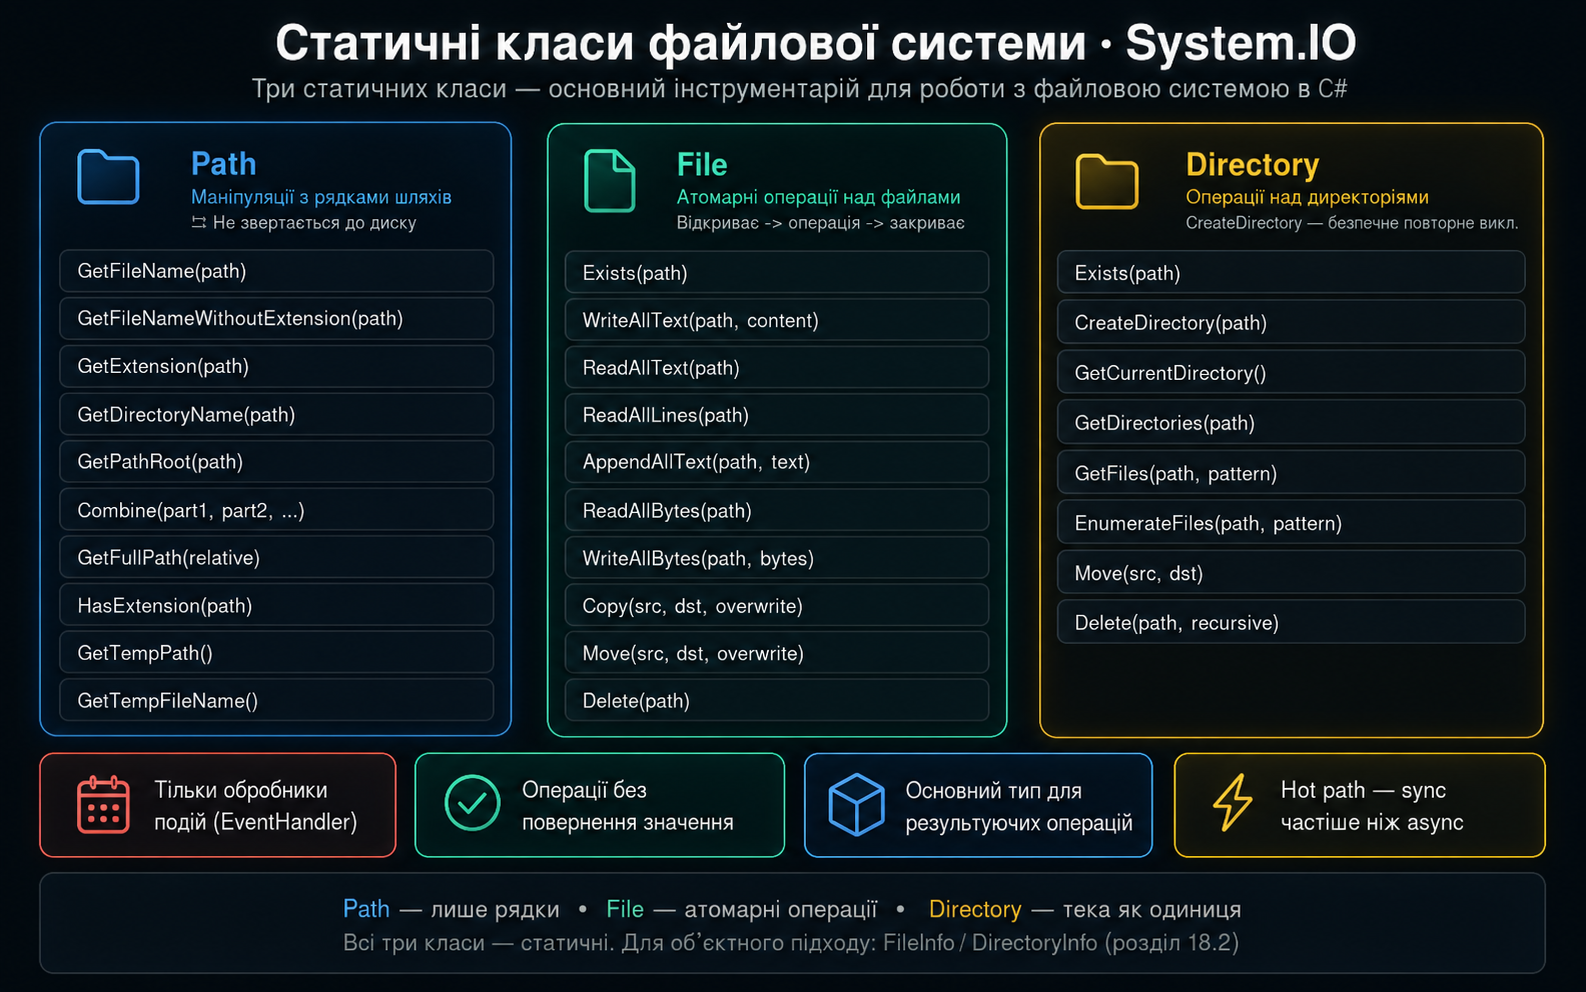Select GetFileNameWithoutExtension(path) row

[276, 318]
